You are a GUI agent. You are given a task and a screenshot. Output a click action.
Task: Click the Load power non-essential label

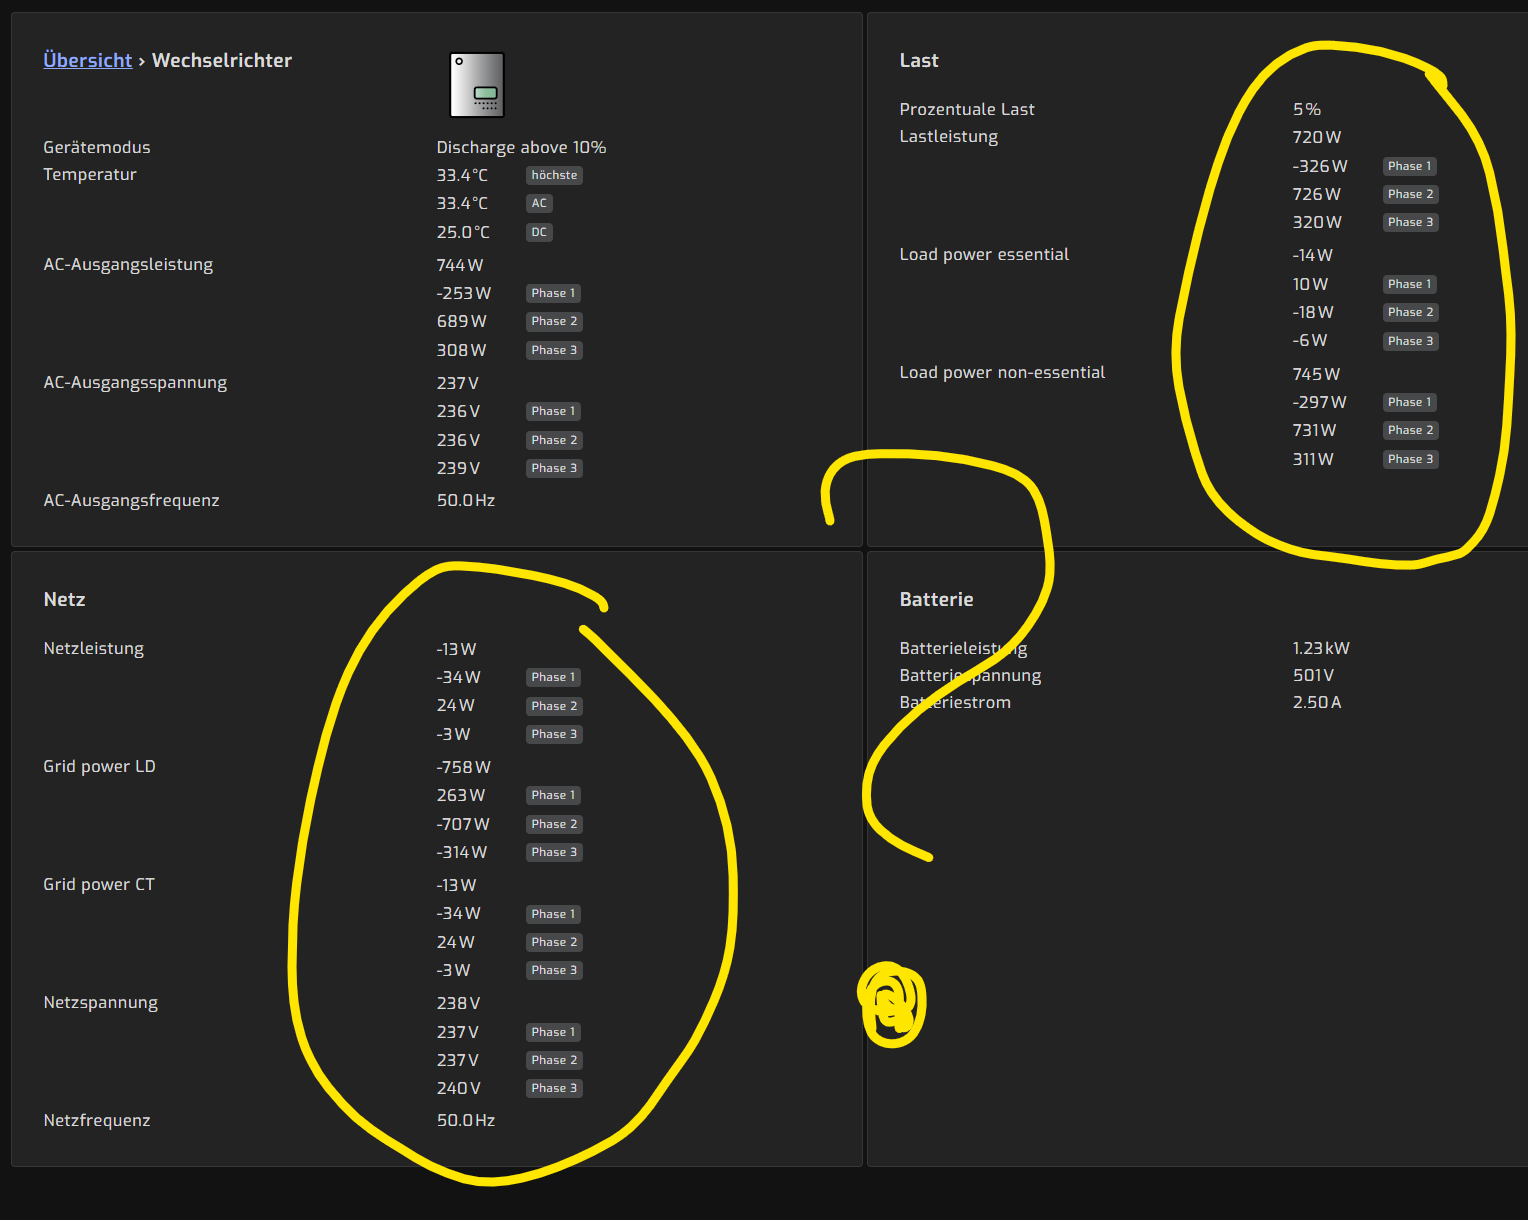(1002, 372)
